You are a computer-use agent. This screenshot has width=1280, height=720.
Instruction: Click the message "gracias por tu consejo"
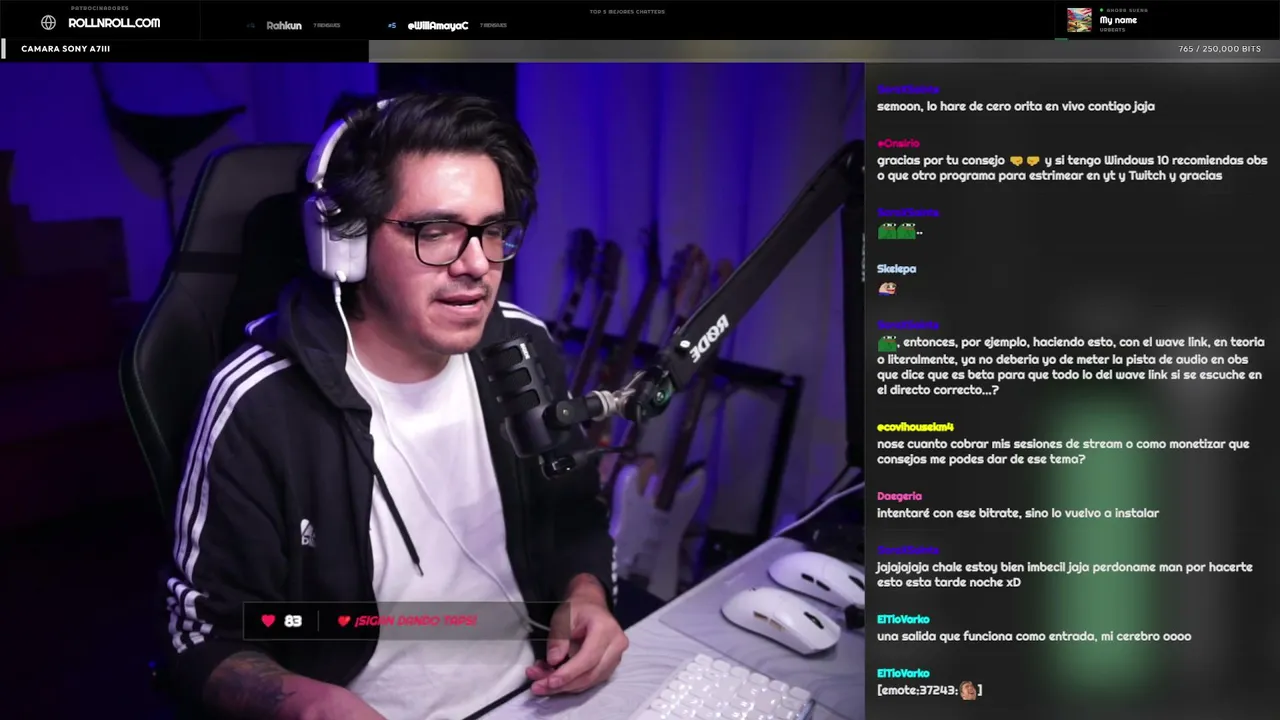click(1072, 168)
